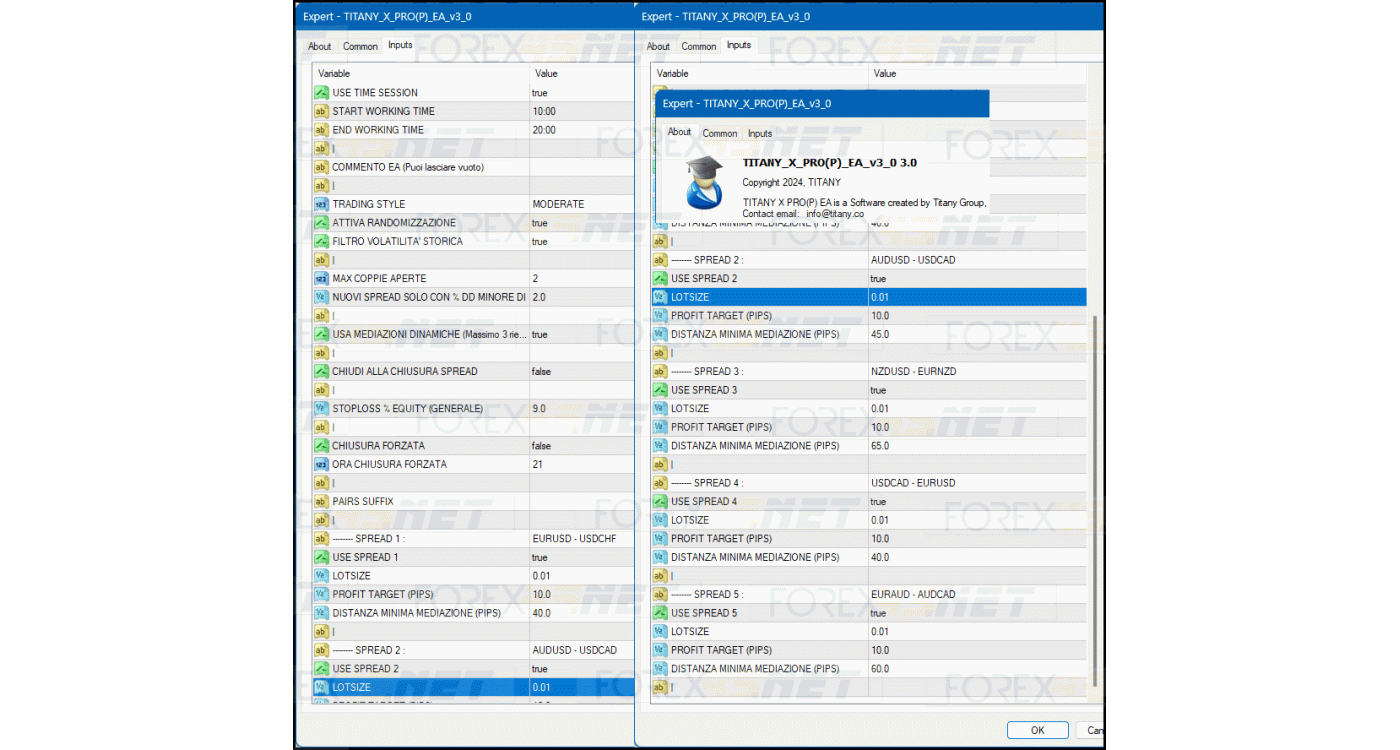Click the integer icon beside MAX COPPIE APERTE
The width and height of the screenshot is (1400, 750).
(x=321, y=278)
